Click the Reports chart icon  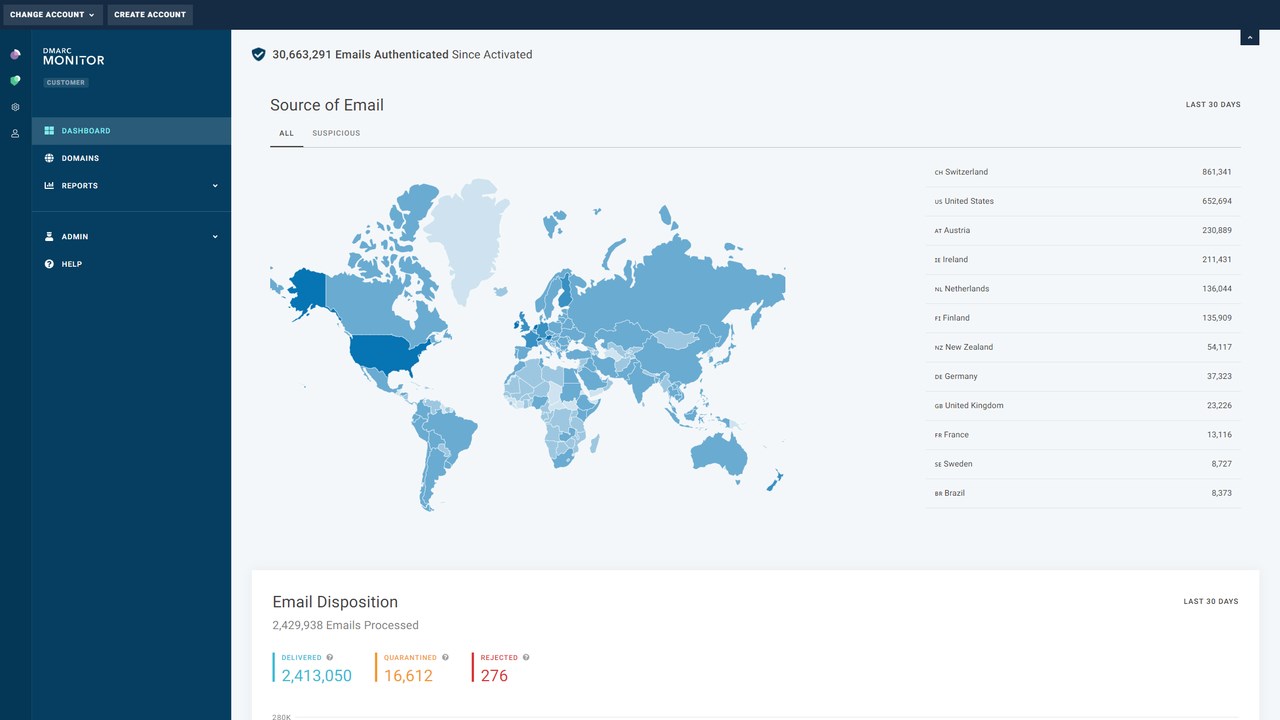pyautogui.click(x=49, y=185)
